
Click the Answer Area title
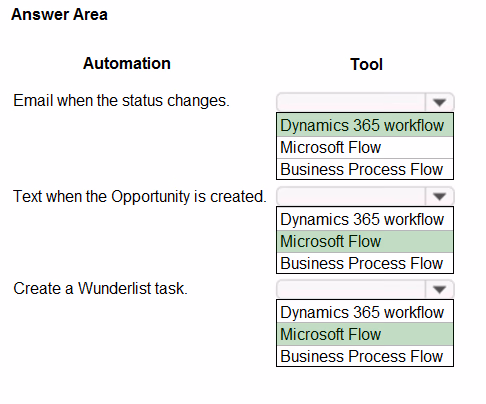(59, 14)
